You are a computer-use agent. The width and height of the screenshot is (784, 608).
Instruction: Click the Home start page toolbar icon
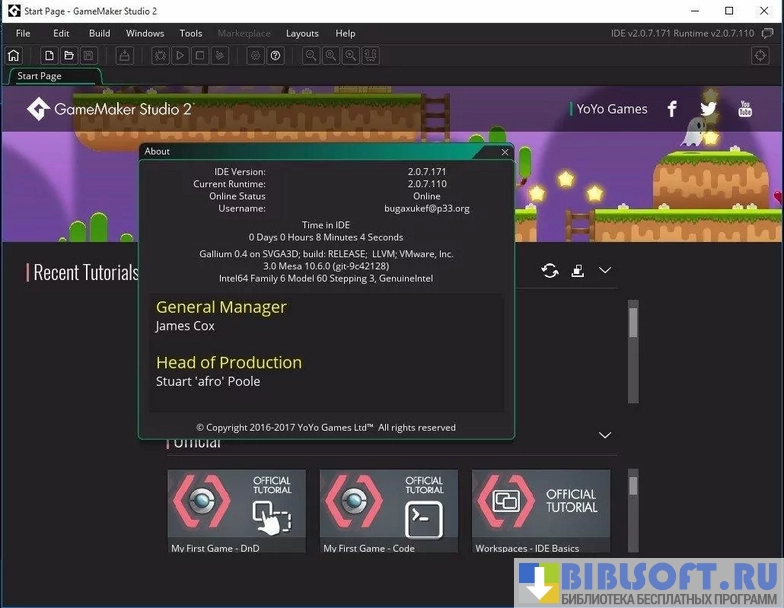(x=14, y=56)
